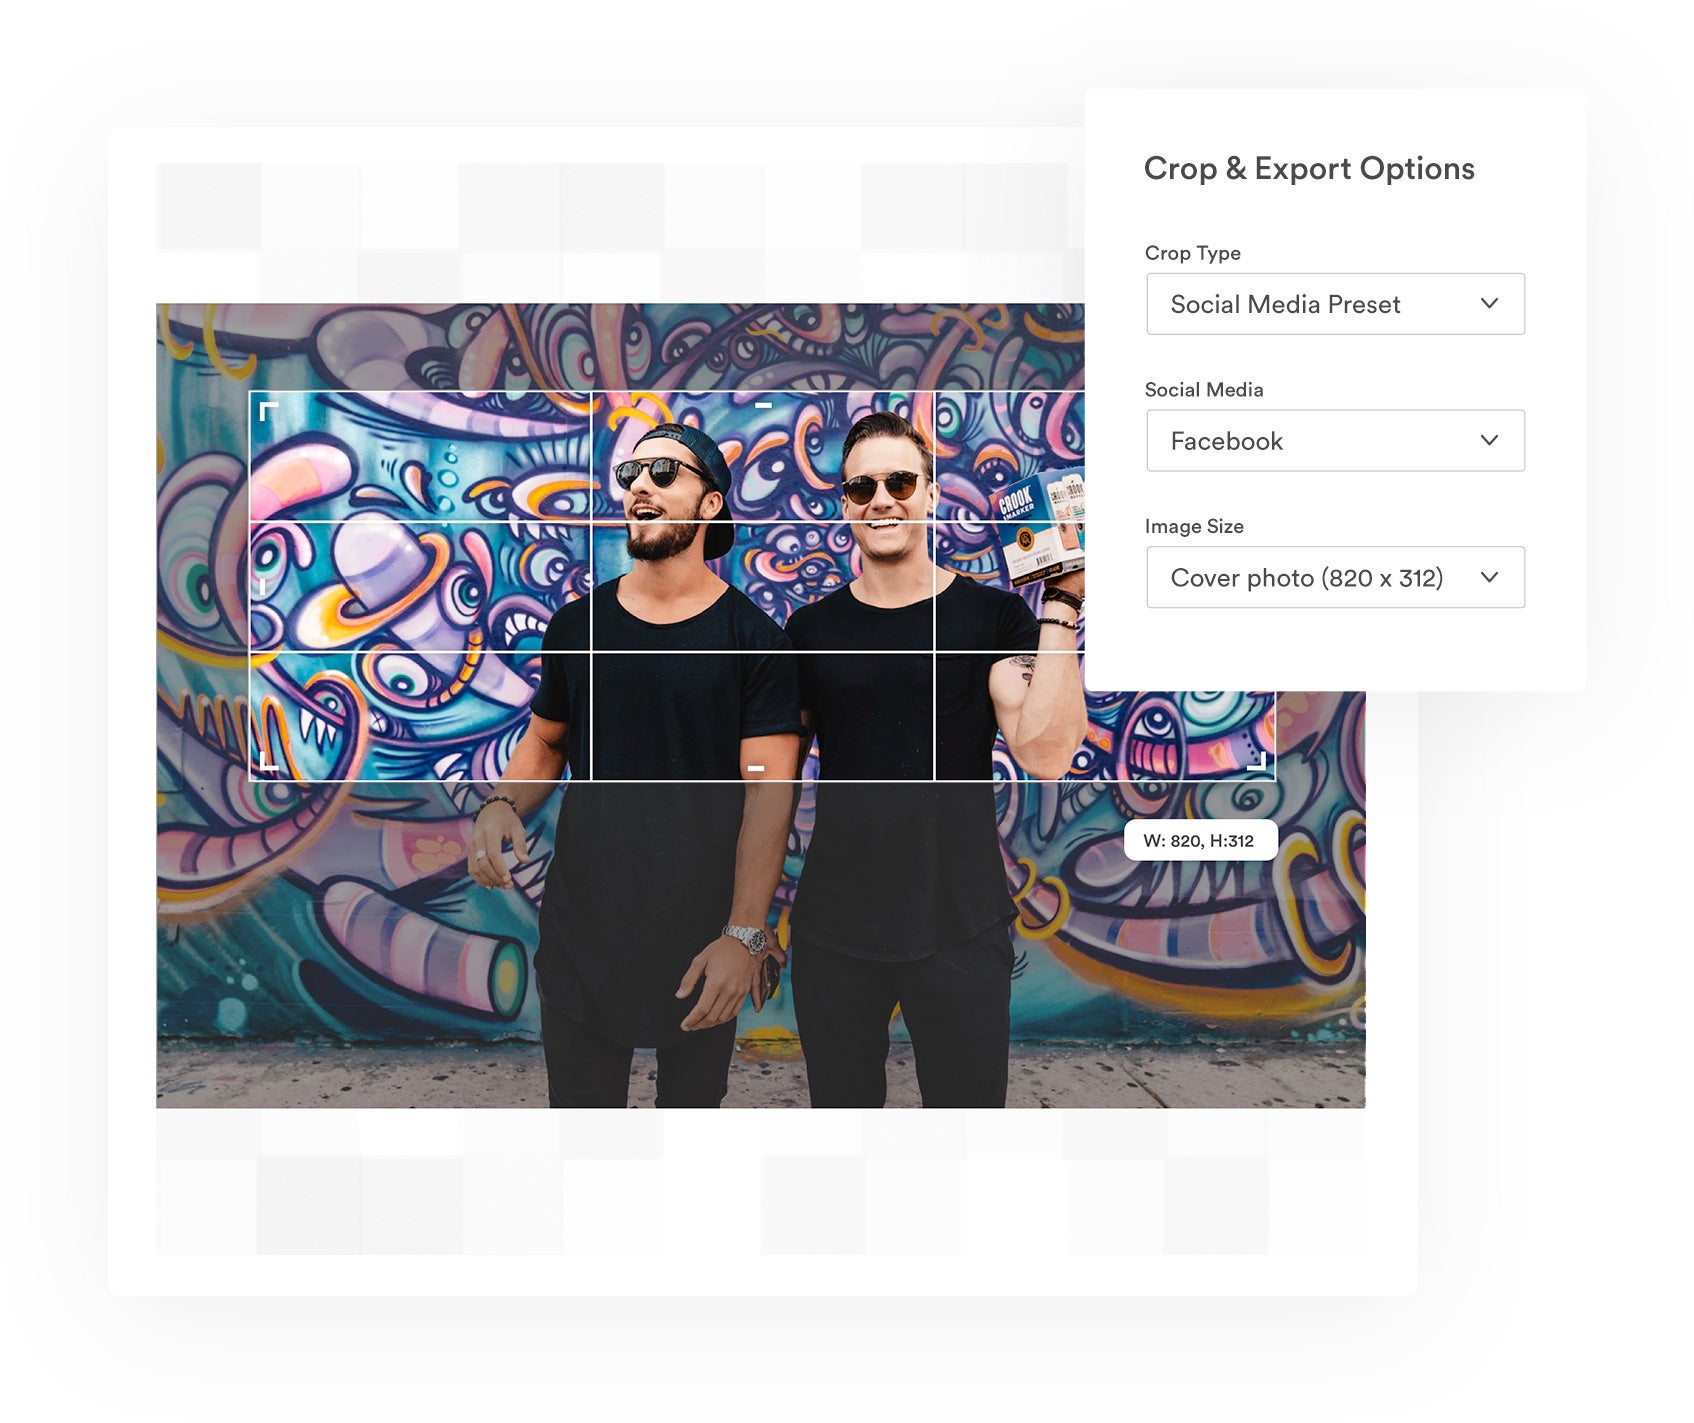1694x1423 pixels.
Task: Click the bottom-right crop corner handle
Action: 1257,761
